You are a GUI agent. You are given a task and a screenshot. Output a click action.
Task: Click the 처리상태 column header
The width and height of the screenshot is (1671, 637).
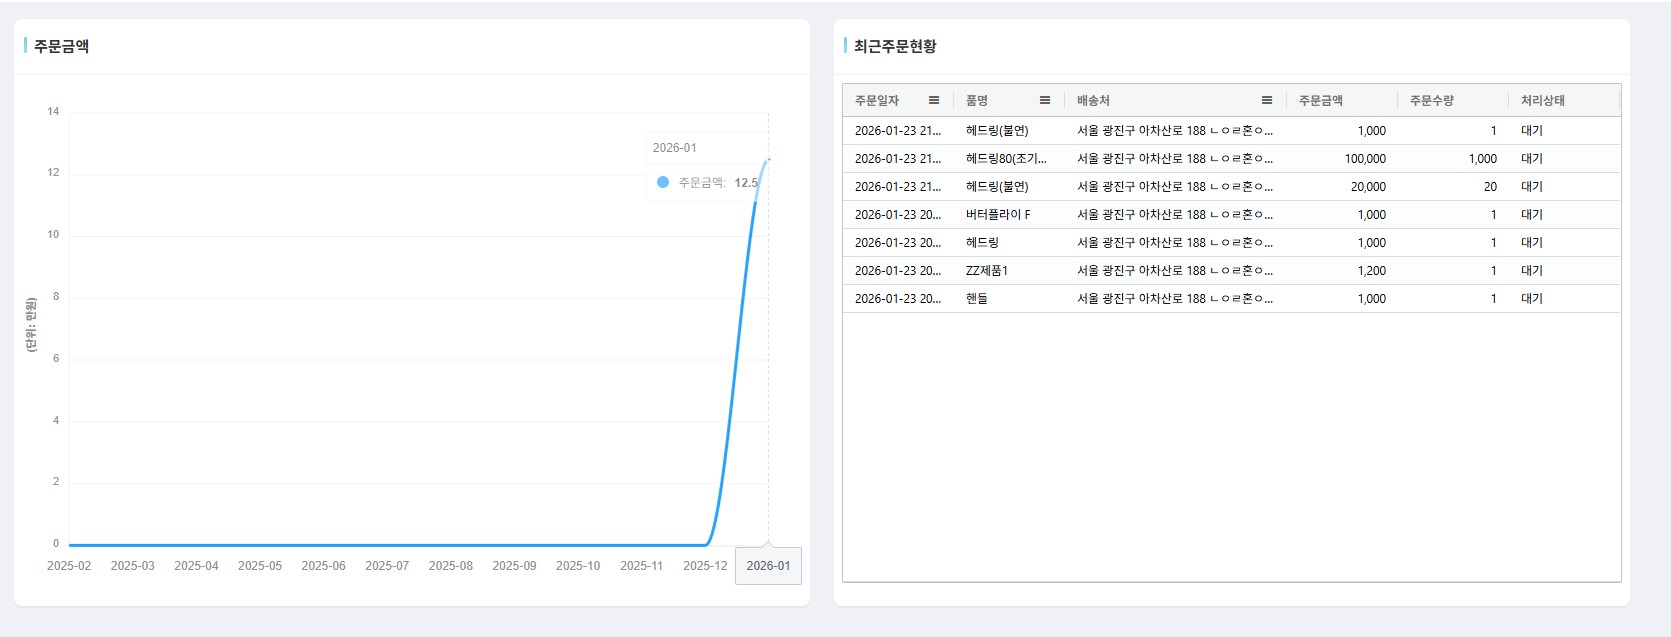(1542, 100)
